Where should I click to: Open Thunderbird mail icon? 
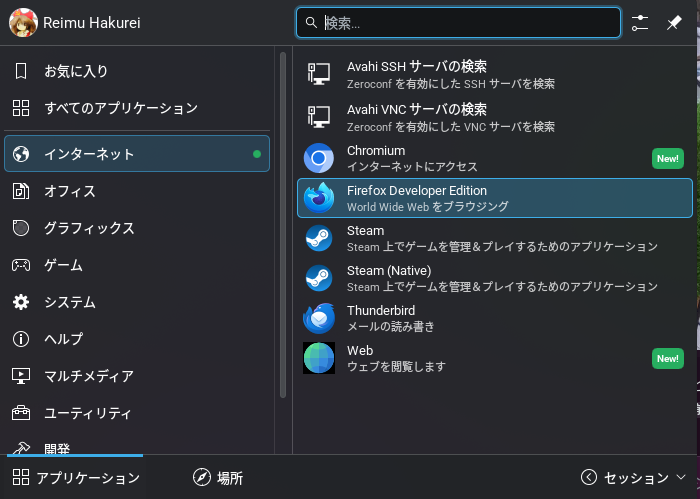coord(319,318)
